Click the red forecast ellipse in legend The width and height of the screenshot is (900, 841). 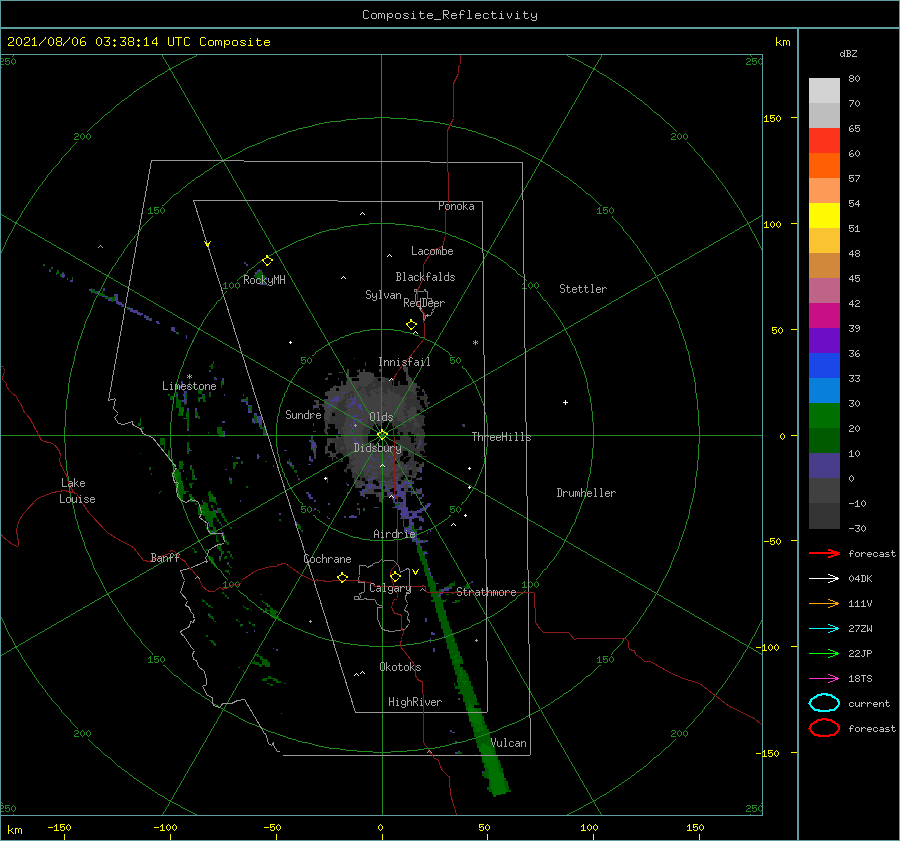[x=824, y=728]
